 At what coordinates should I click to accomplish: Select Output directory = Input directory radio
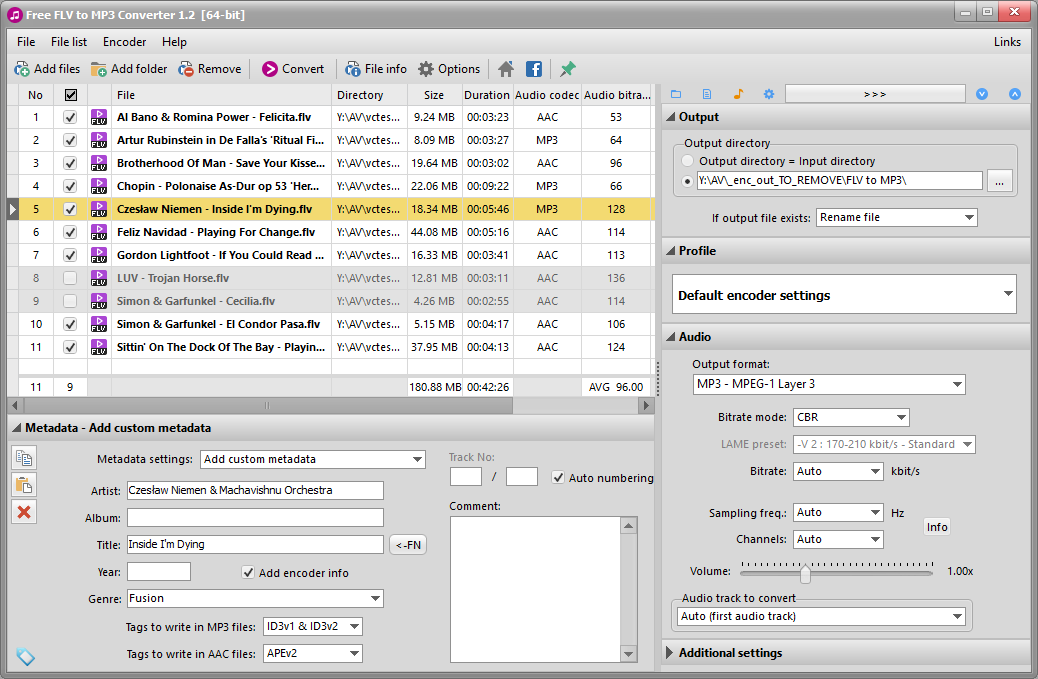pos(687,161)
